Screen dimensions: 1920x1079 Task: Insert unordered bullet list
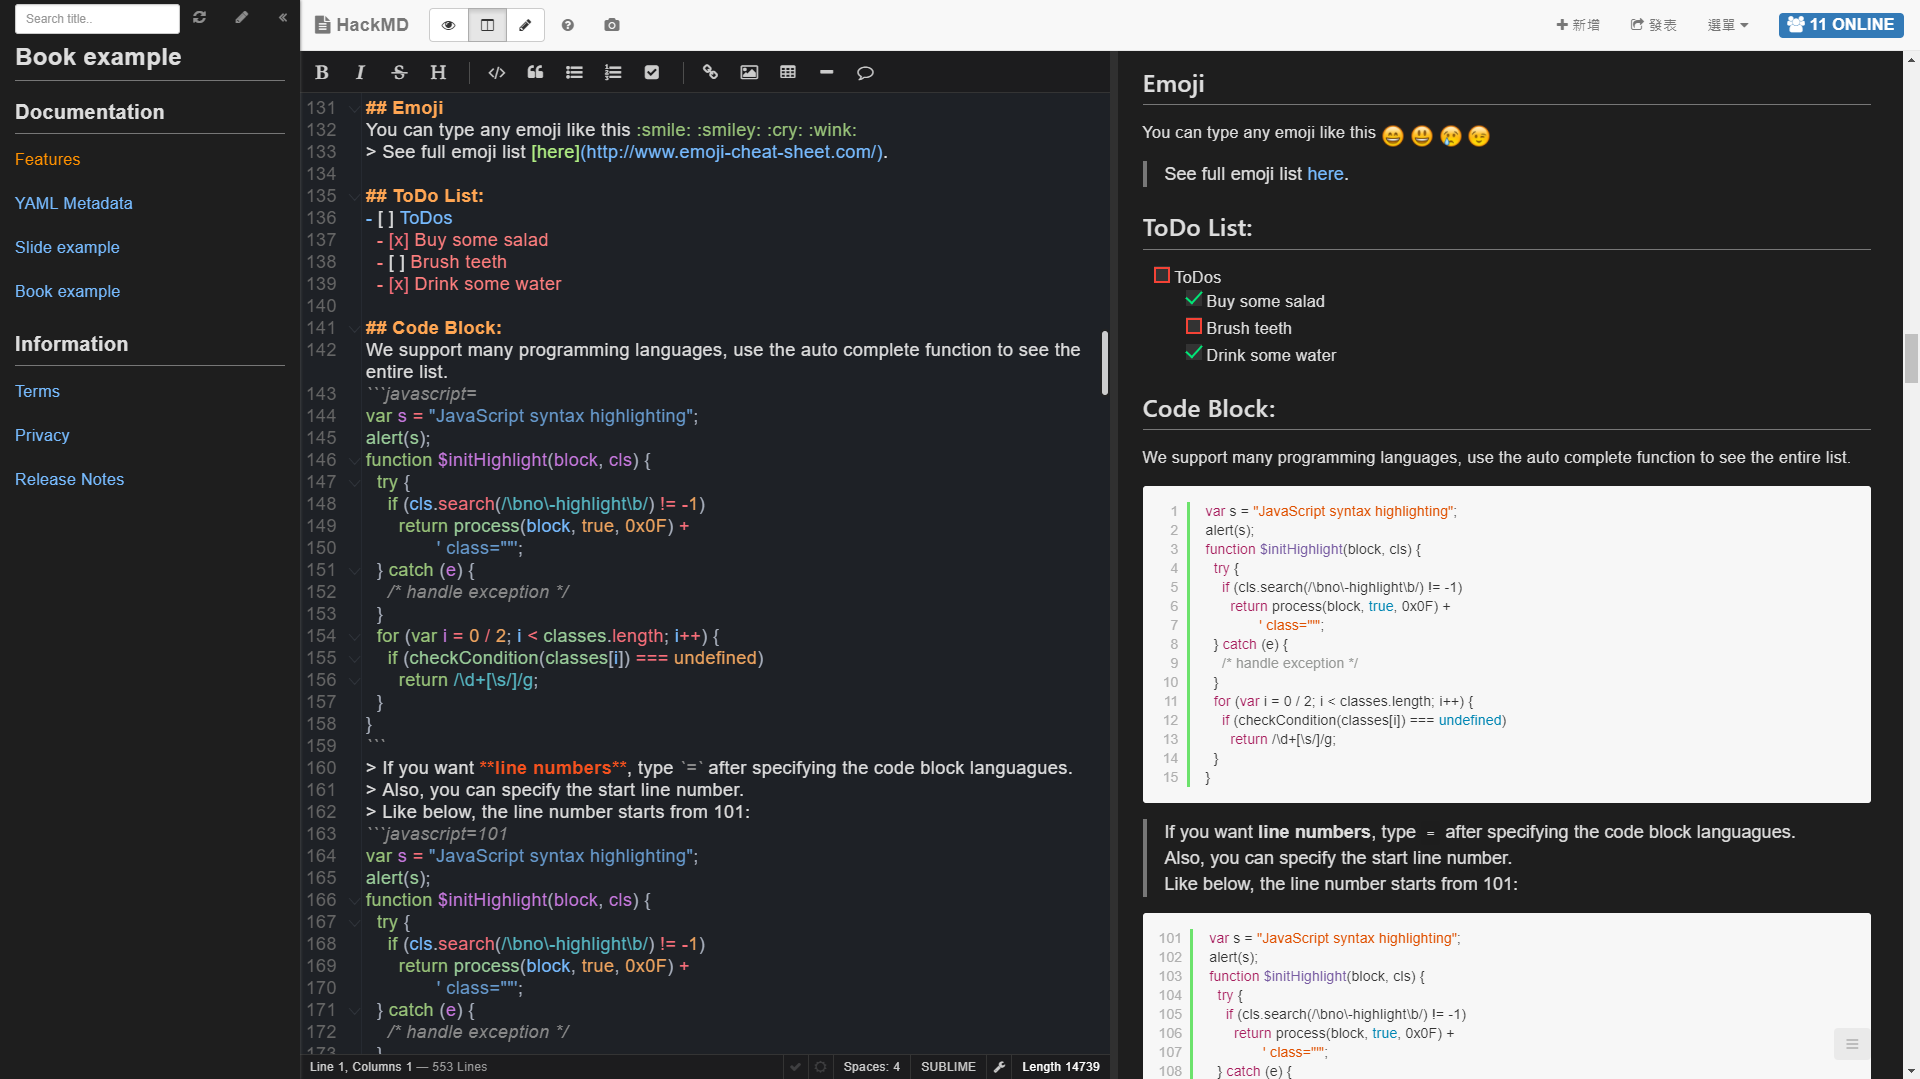pos(574,72)
